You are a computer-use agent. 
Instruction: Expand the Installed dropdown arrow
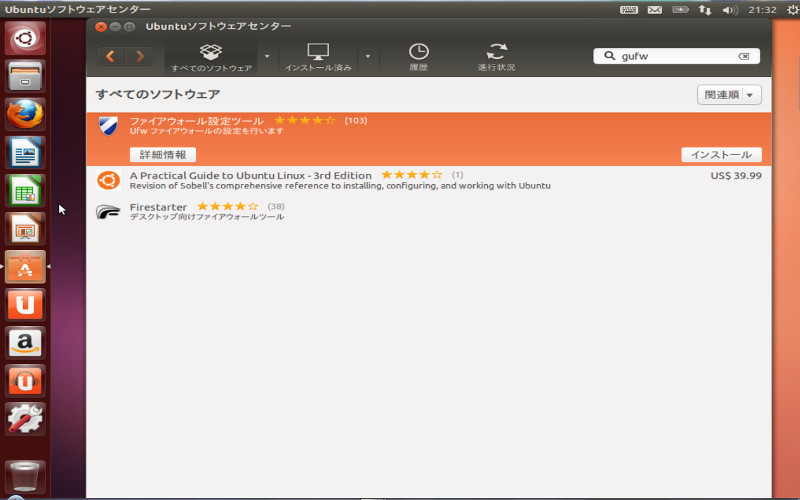pos(368,56)
